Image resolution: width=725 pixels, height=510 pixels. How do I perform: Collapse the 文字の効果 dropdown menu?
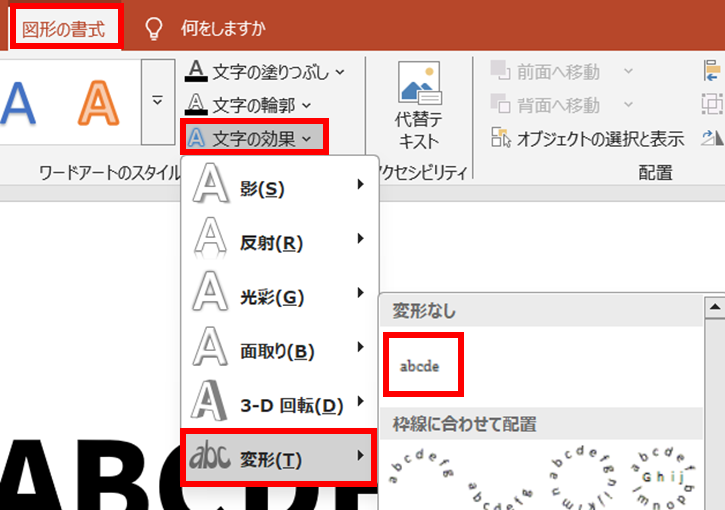pos(253,137)
